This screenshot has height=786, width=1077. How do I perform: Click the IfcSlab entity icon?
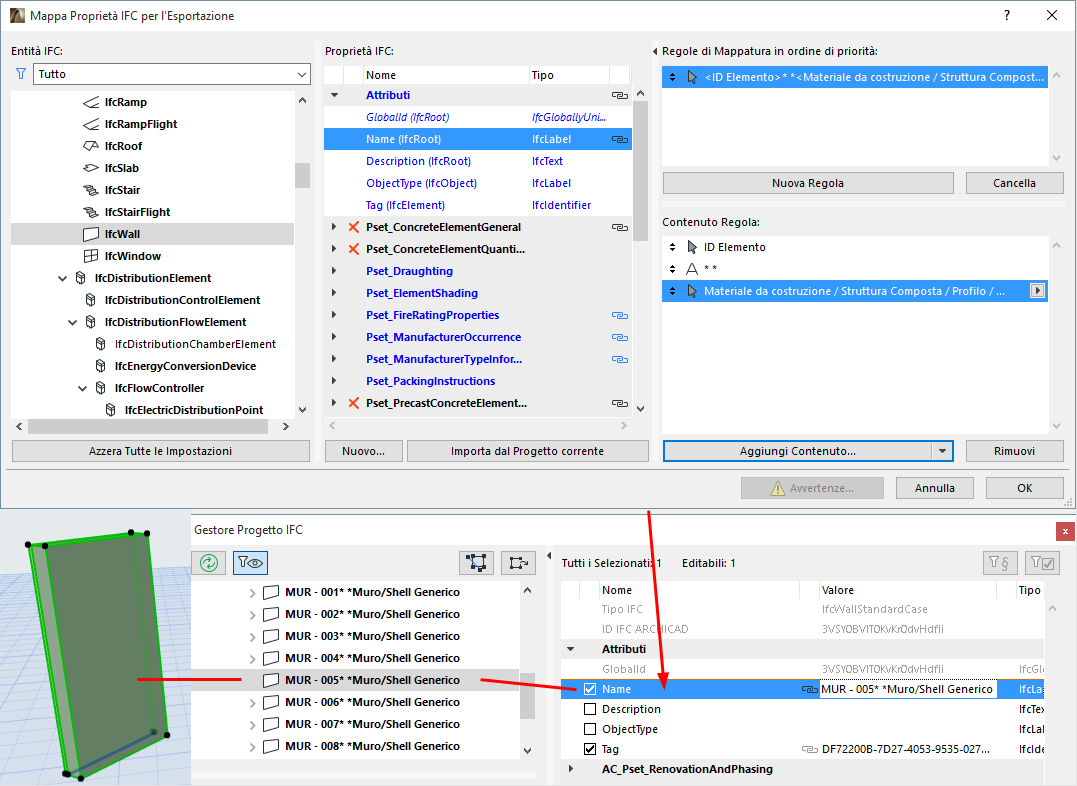coord(91,168)
